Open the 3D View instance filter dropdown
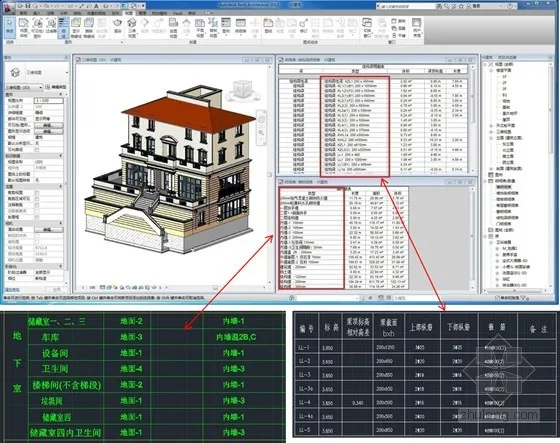The width and height of the screenshot is (560, 443). [x=24, y=88]
